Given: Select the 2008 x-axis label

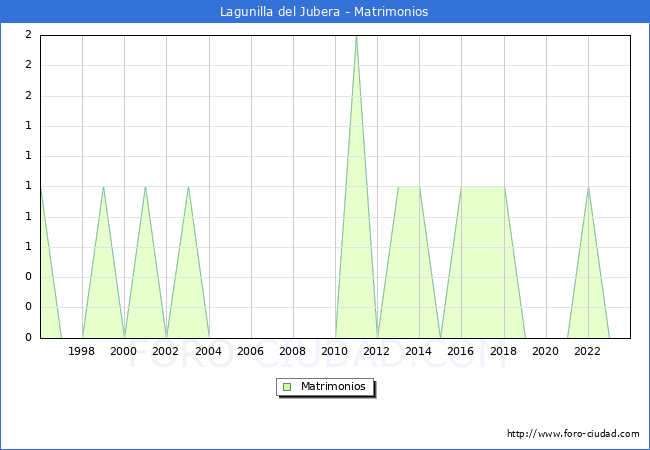Looking at the screenshot, I should tap(292, 351).
